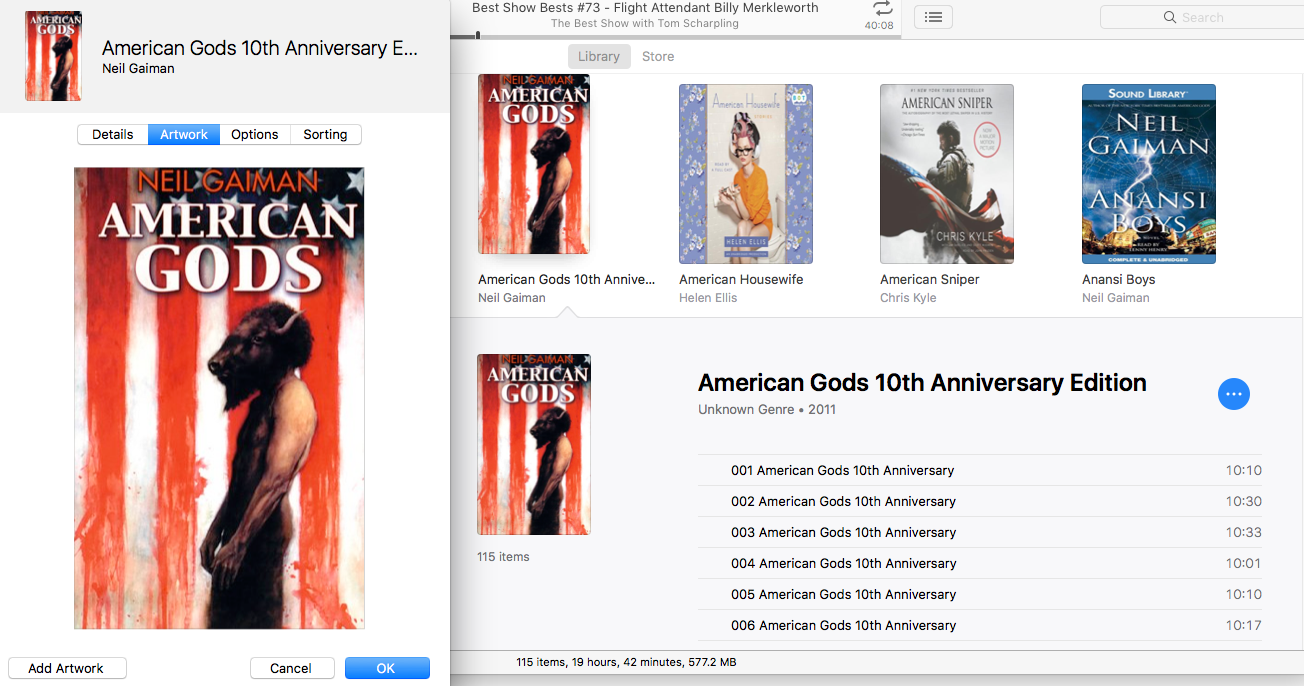Switch to Library view

[x=599, y=56]
